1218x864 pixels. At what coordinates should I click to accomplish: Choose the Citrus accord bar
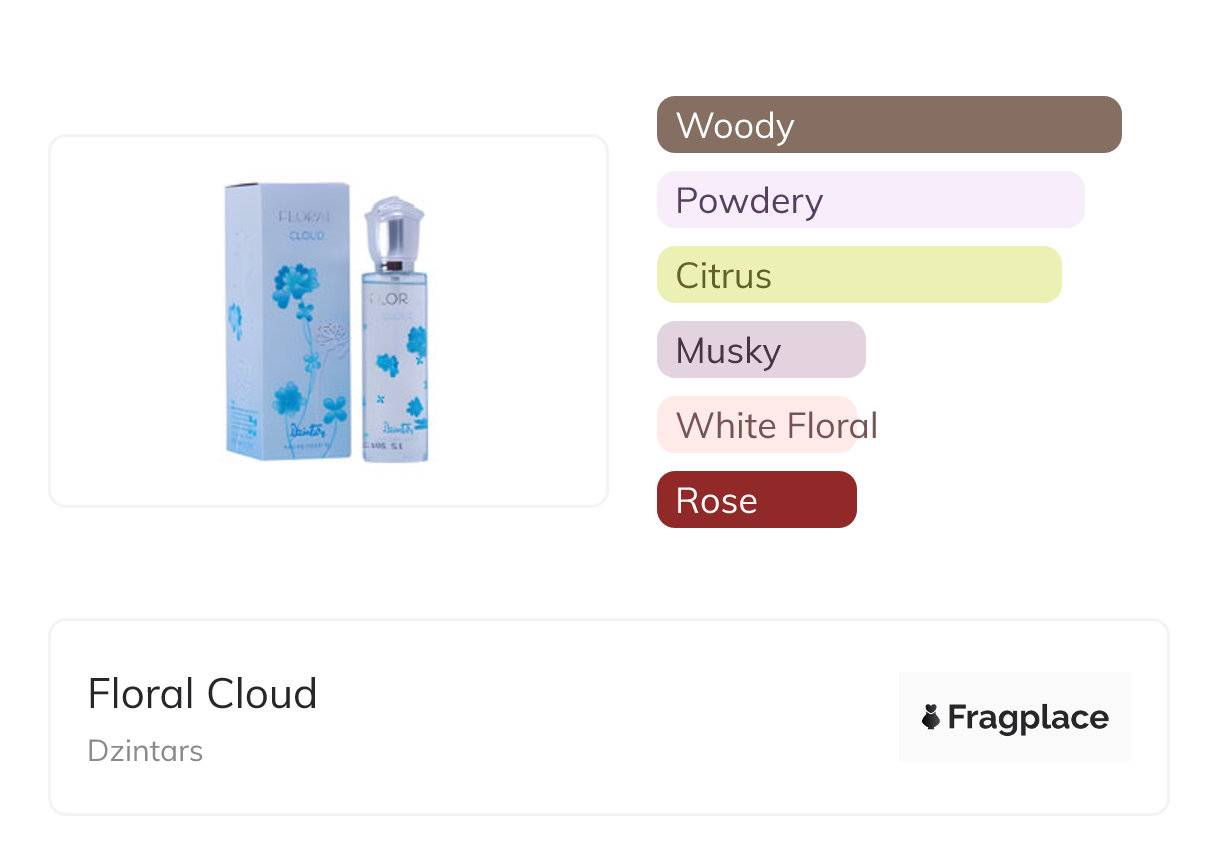(858, 275)
